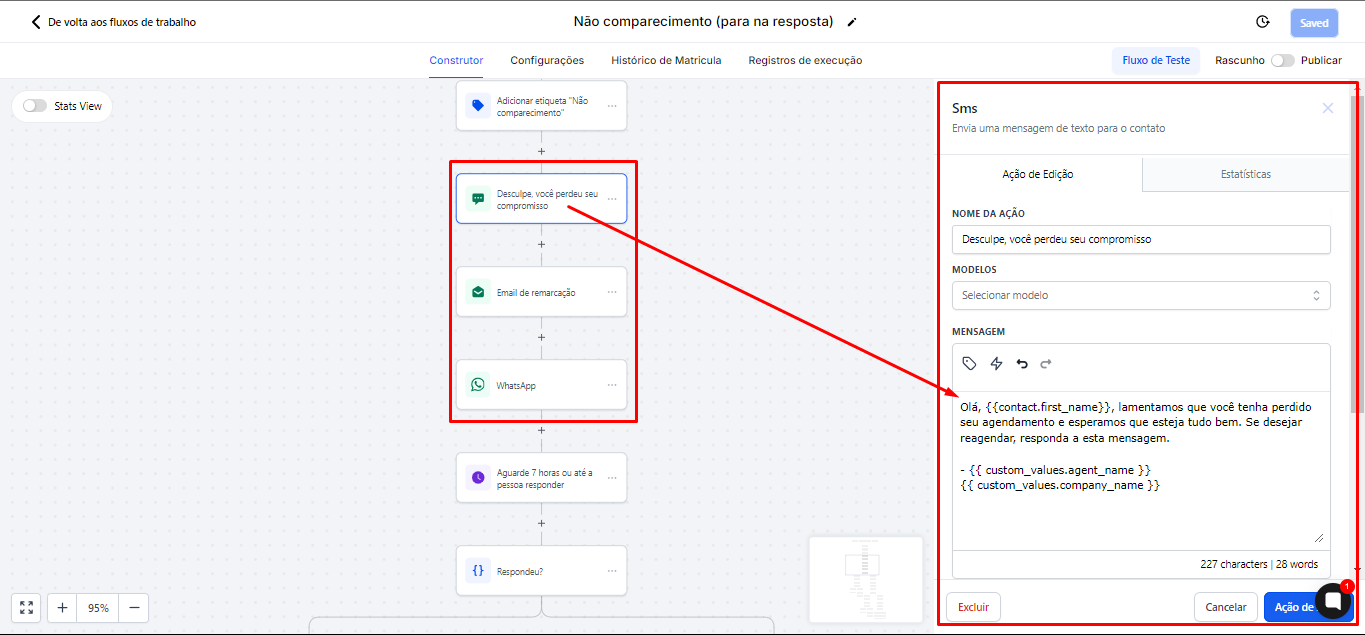Viewport: 1365px width, 635px height.
Task: Zoom in with the plus button
Action: pos(62,608)
